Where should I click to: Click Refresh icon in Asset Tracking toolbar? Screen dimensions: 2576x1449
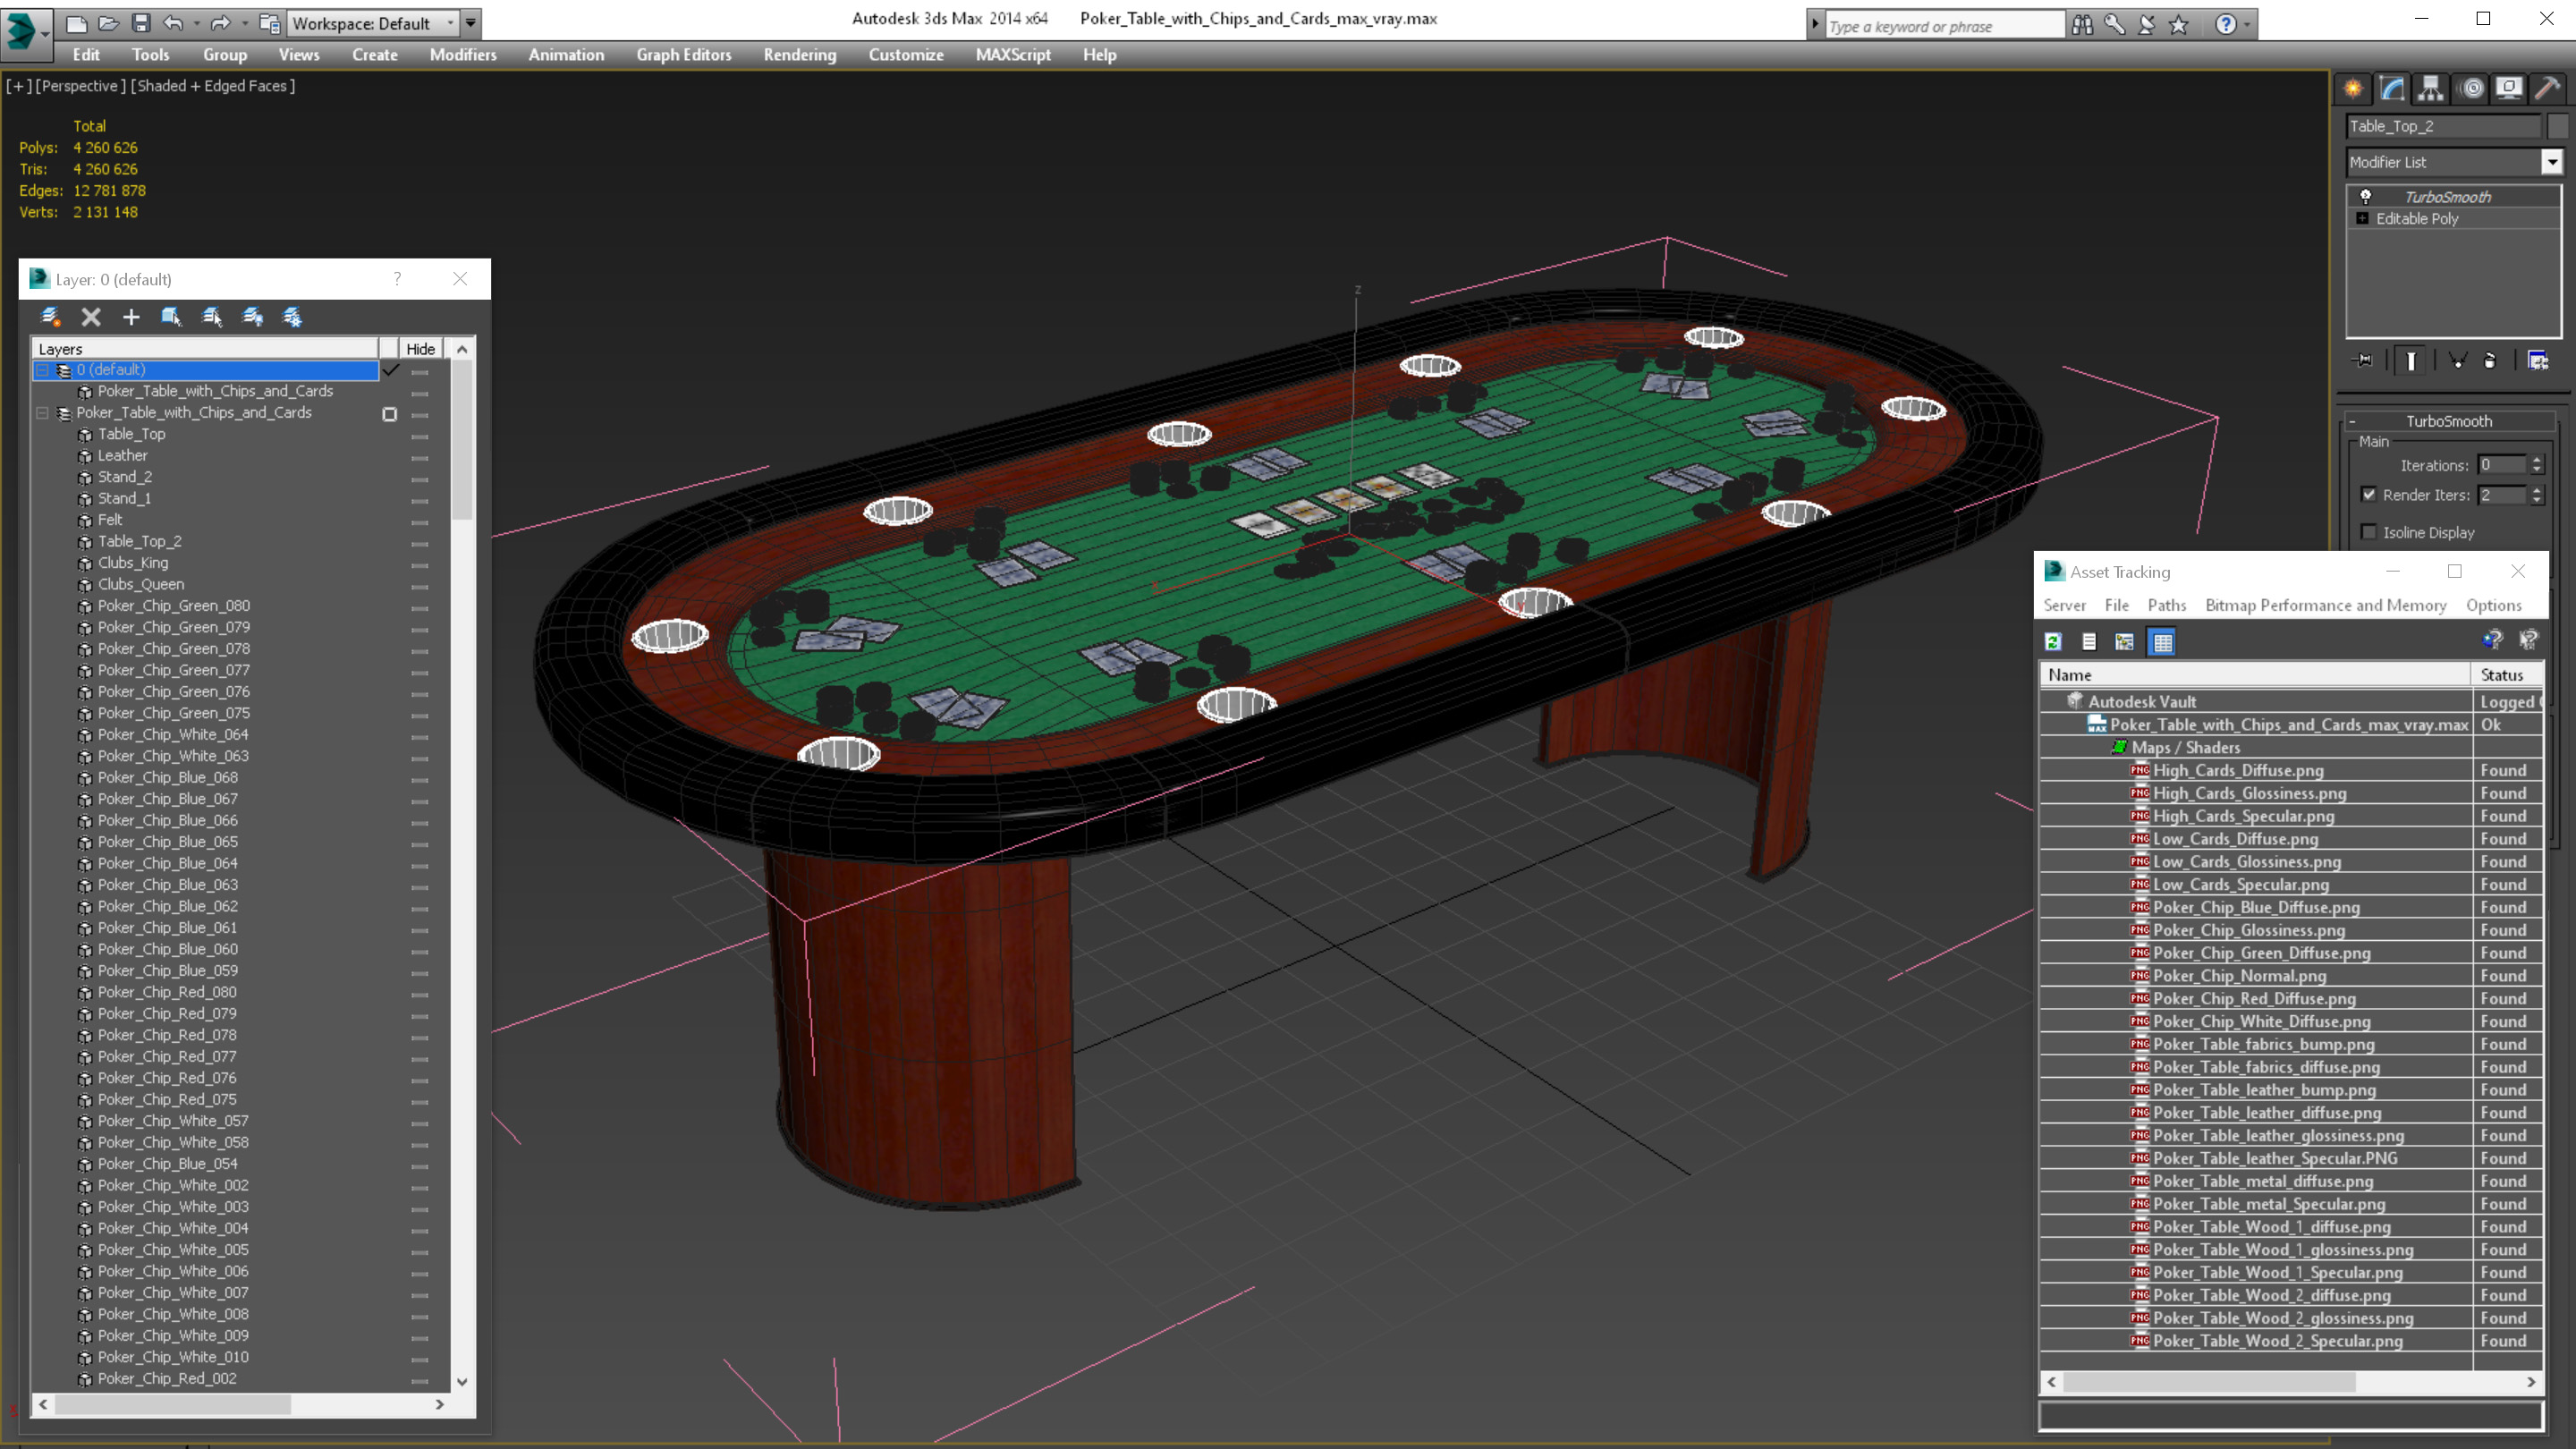2053,642
